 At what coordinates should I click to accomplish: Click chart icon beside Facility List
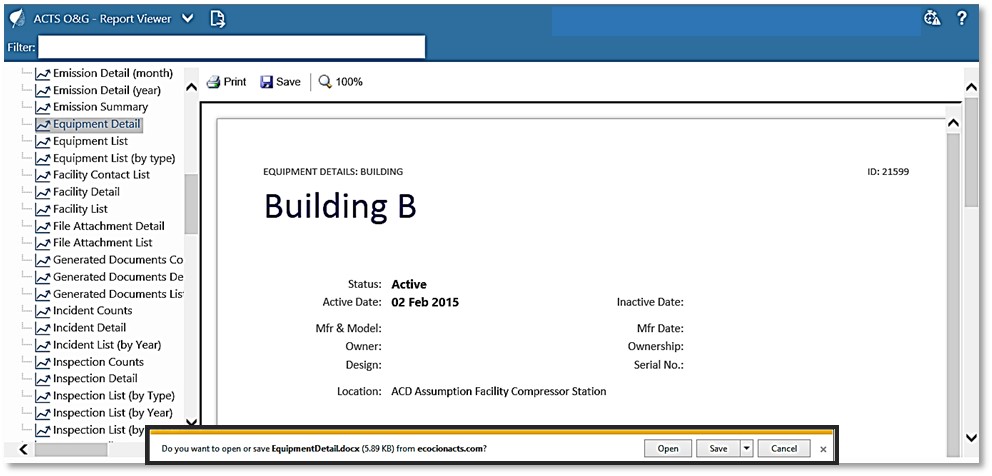point(42,210)
